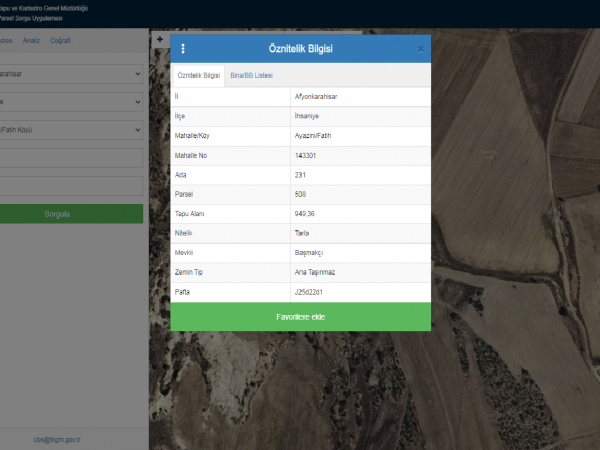Switch to the Öznitelik Bilgisi tab

click(x=199, y=75)
